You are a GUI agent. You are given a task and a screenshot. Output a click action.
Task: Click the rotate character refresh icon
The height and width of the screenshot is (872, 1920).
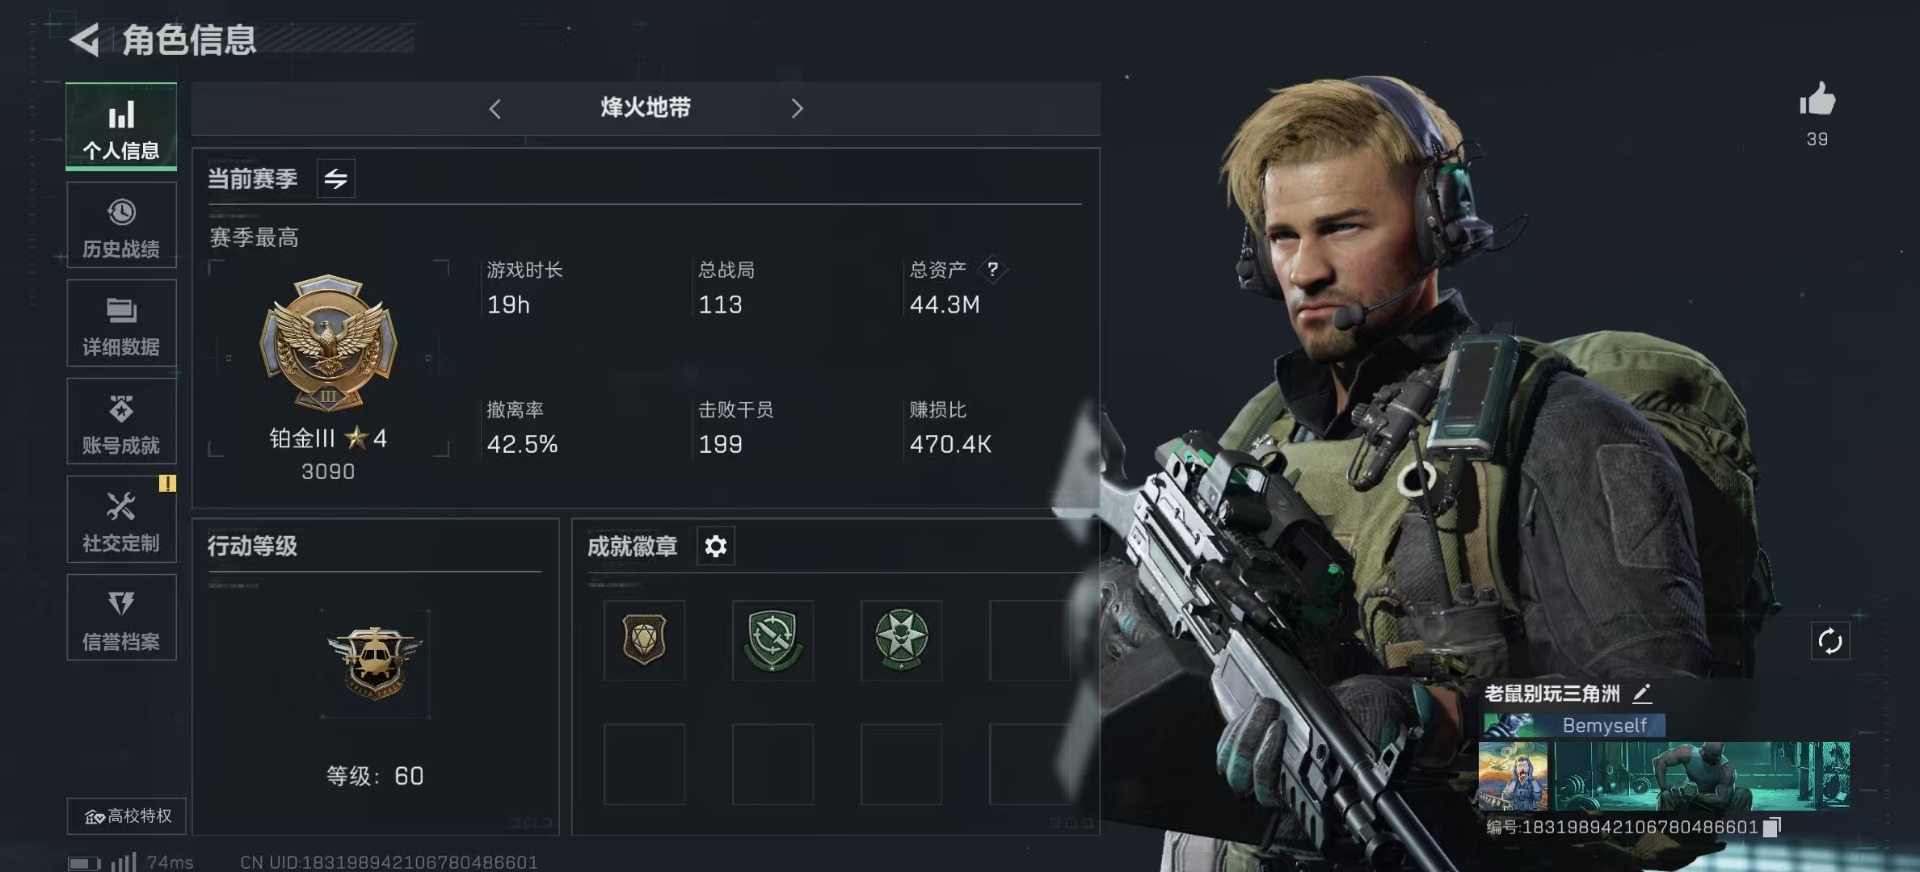click(x=1830, y=641)
